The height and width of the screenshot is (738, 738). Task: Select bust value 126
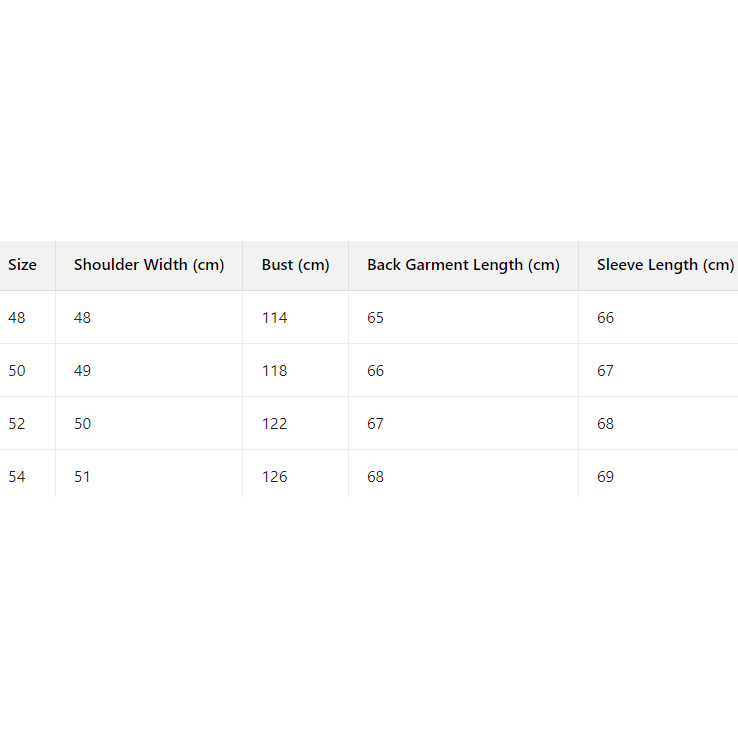click(275, 477)
